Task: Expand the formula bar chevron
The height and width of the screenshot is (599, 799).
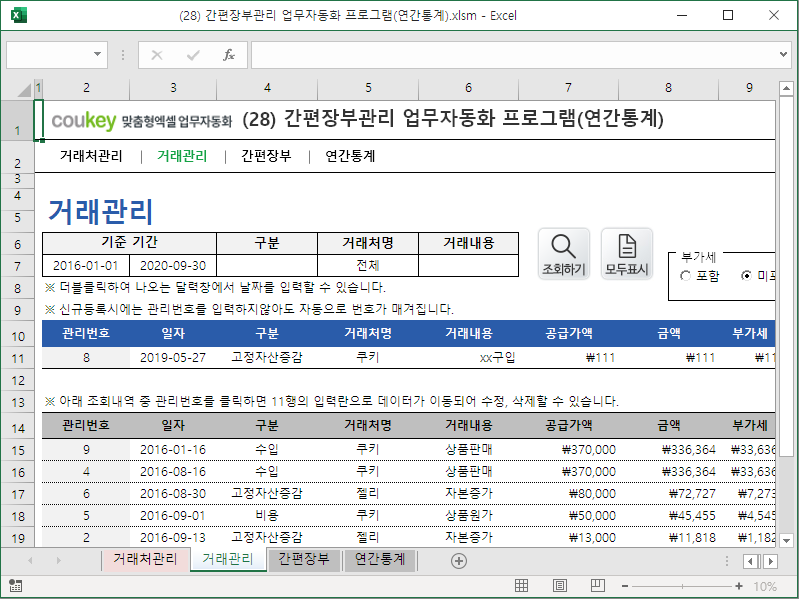Action: 783,54
